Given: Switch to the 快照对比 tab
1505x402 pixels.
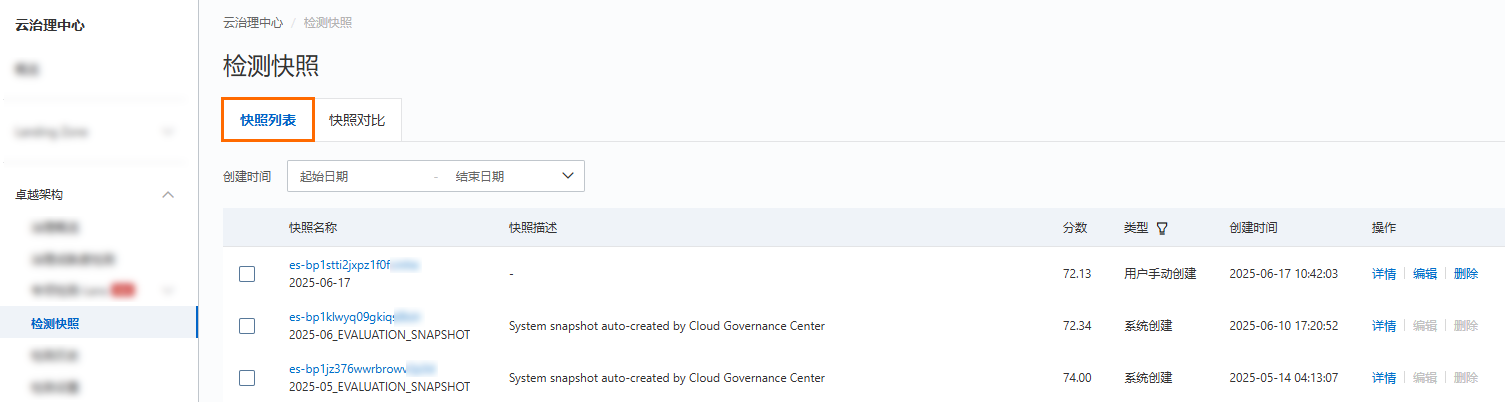Looking at the screenshot, I should click(x=357, y=120).
